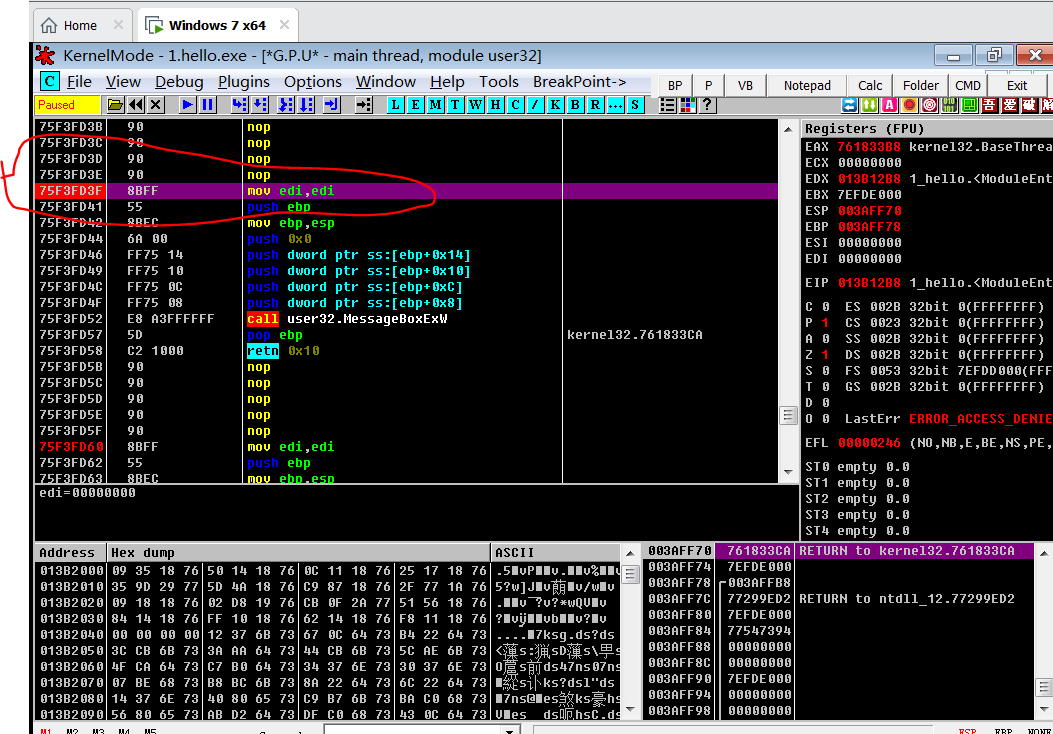Image resolution: width=1053 pixels, height=734 pixels.
Task: Open the Log window with the L button
Action: click(x=396, y=105)
